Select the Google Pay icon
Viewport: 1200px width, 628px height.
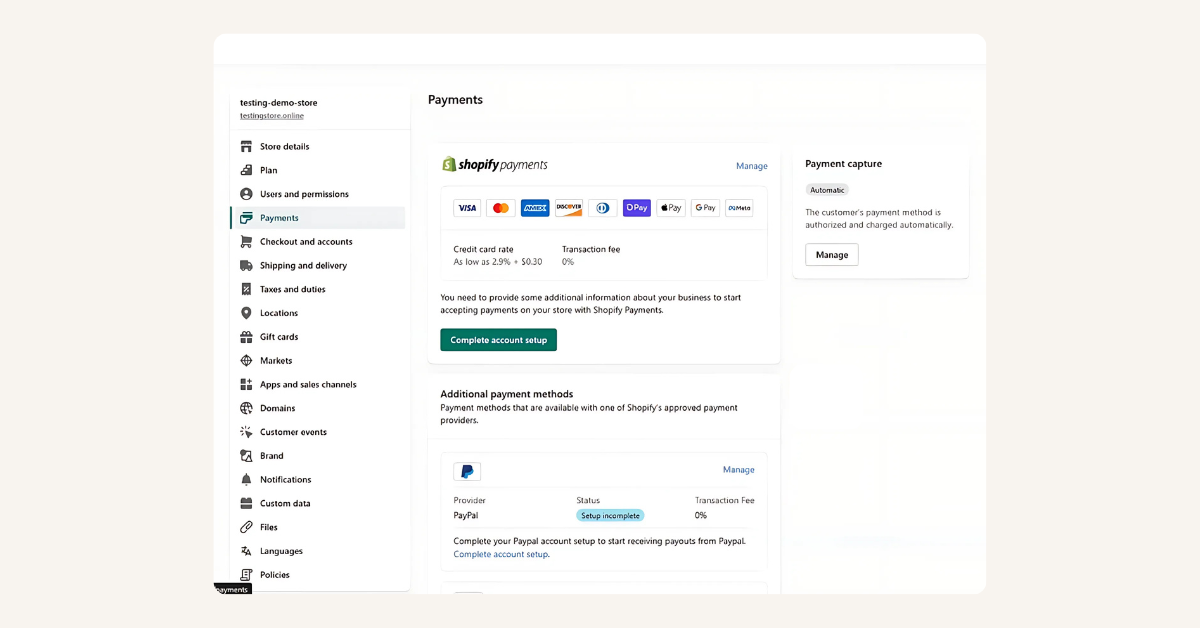[704, 207]
